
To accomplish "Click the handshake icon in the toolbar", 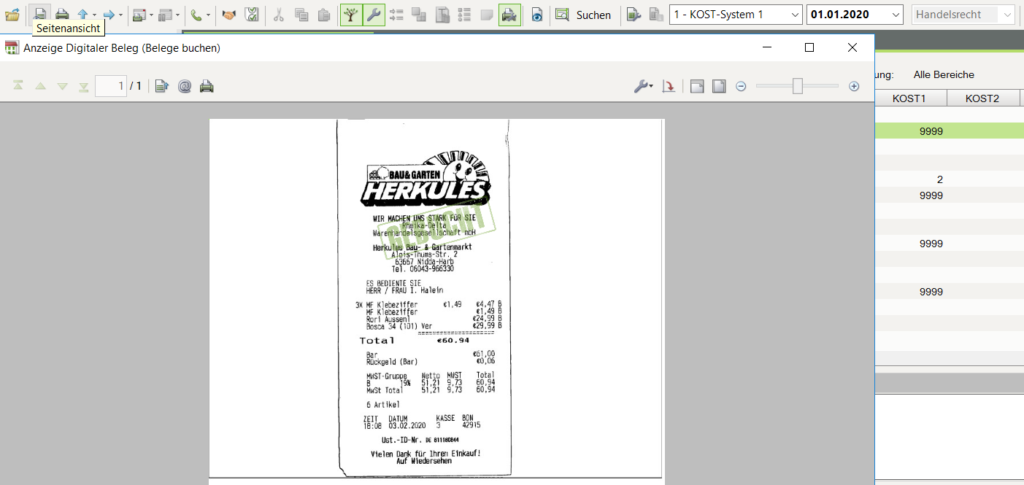I will pos(229,14).
